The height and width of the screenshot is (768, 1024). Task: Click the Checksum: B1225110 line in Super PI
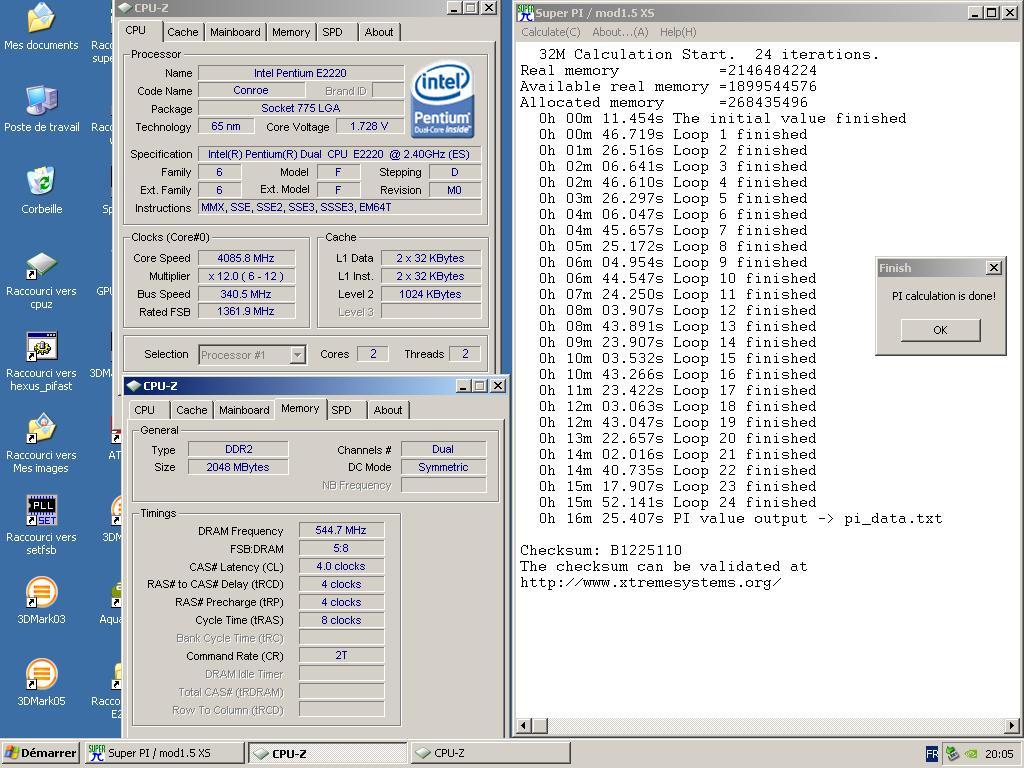click(x=601, y=550)
